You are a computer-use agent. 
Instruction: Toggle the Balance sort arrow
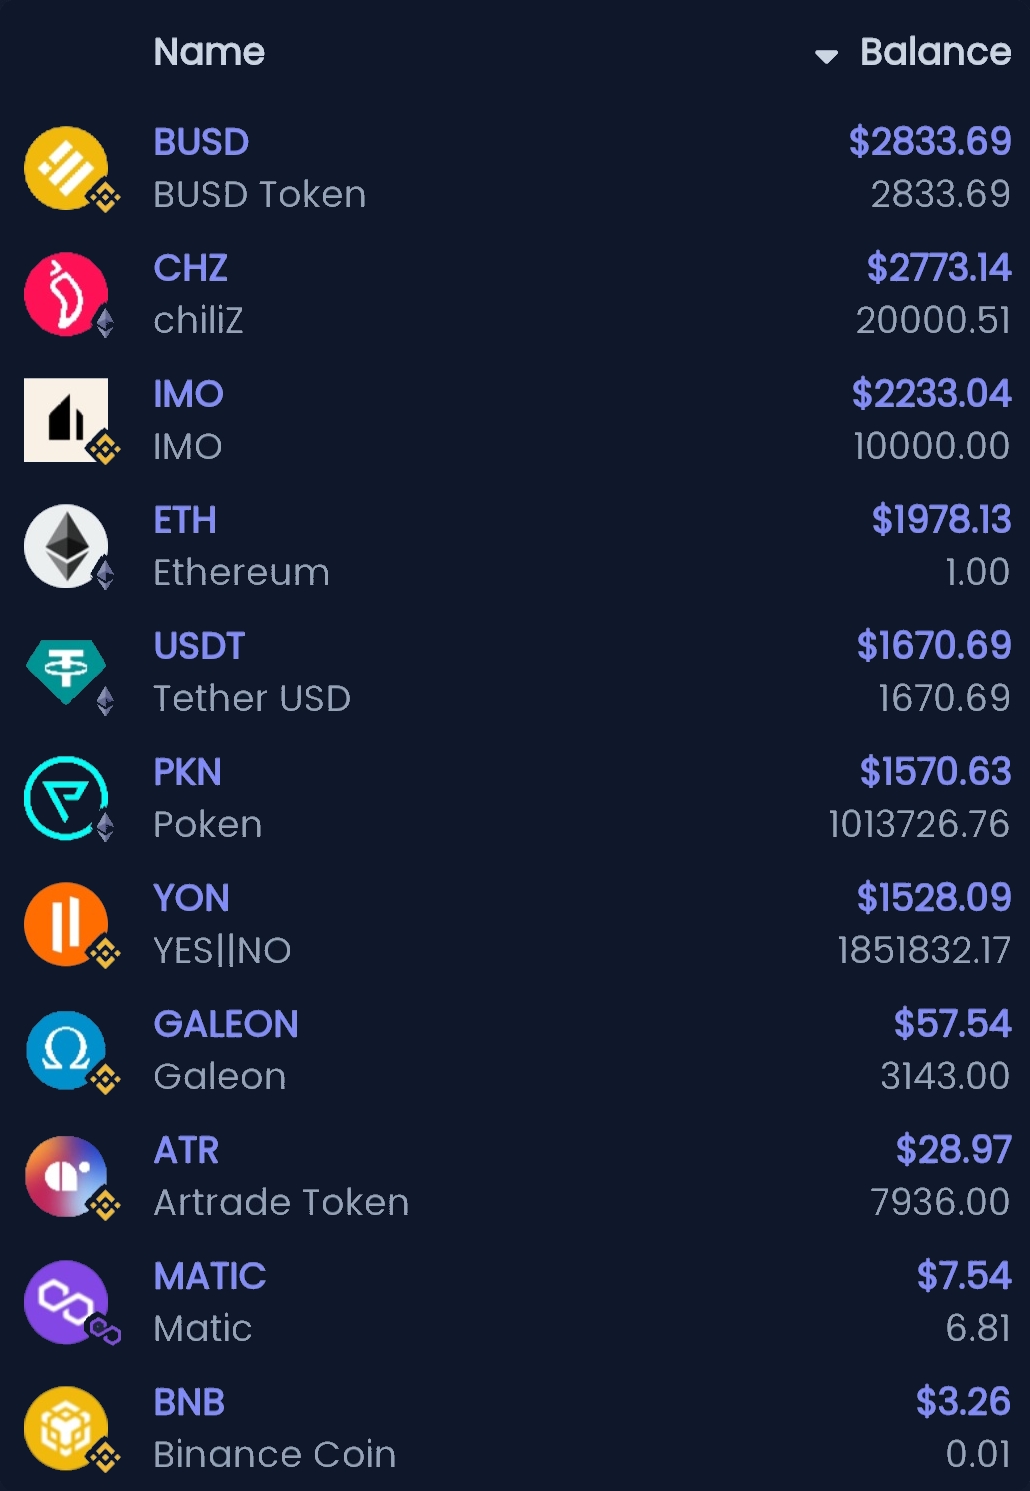click(826, 56)
